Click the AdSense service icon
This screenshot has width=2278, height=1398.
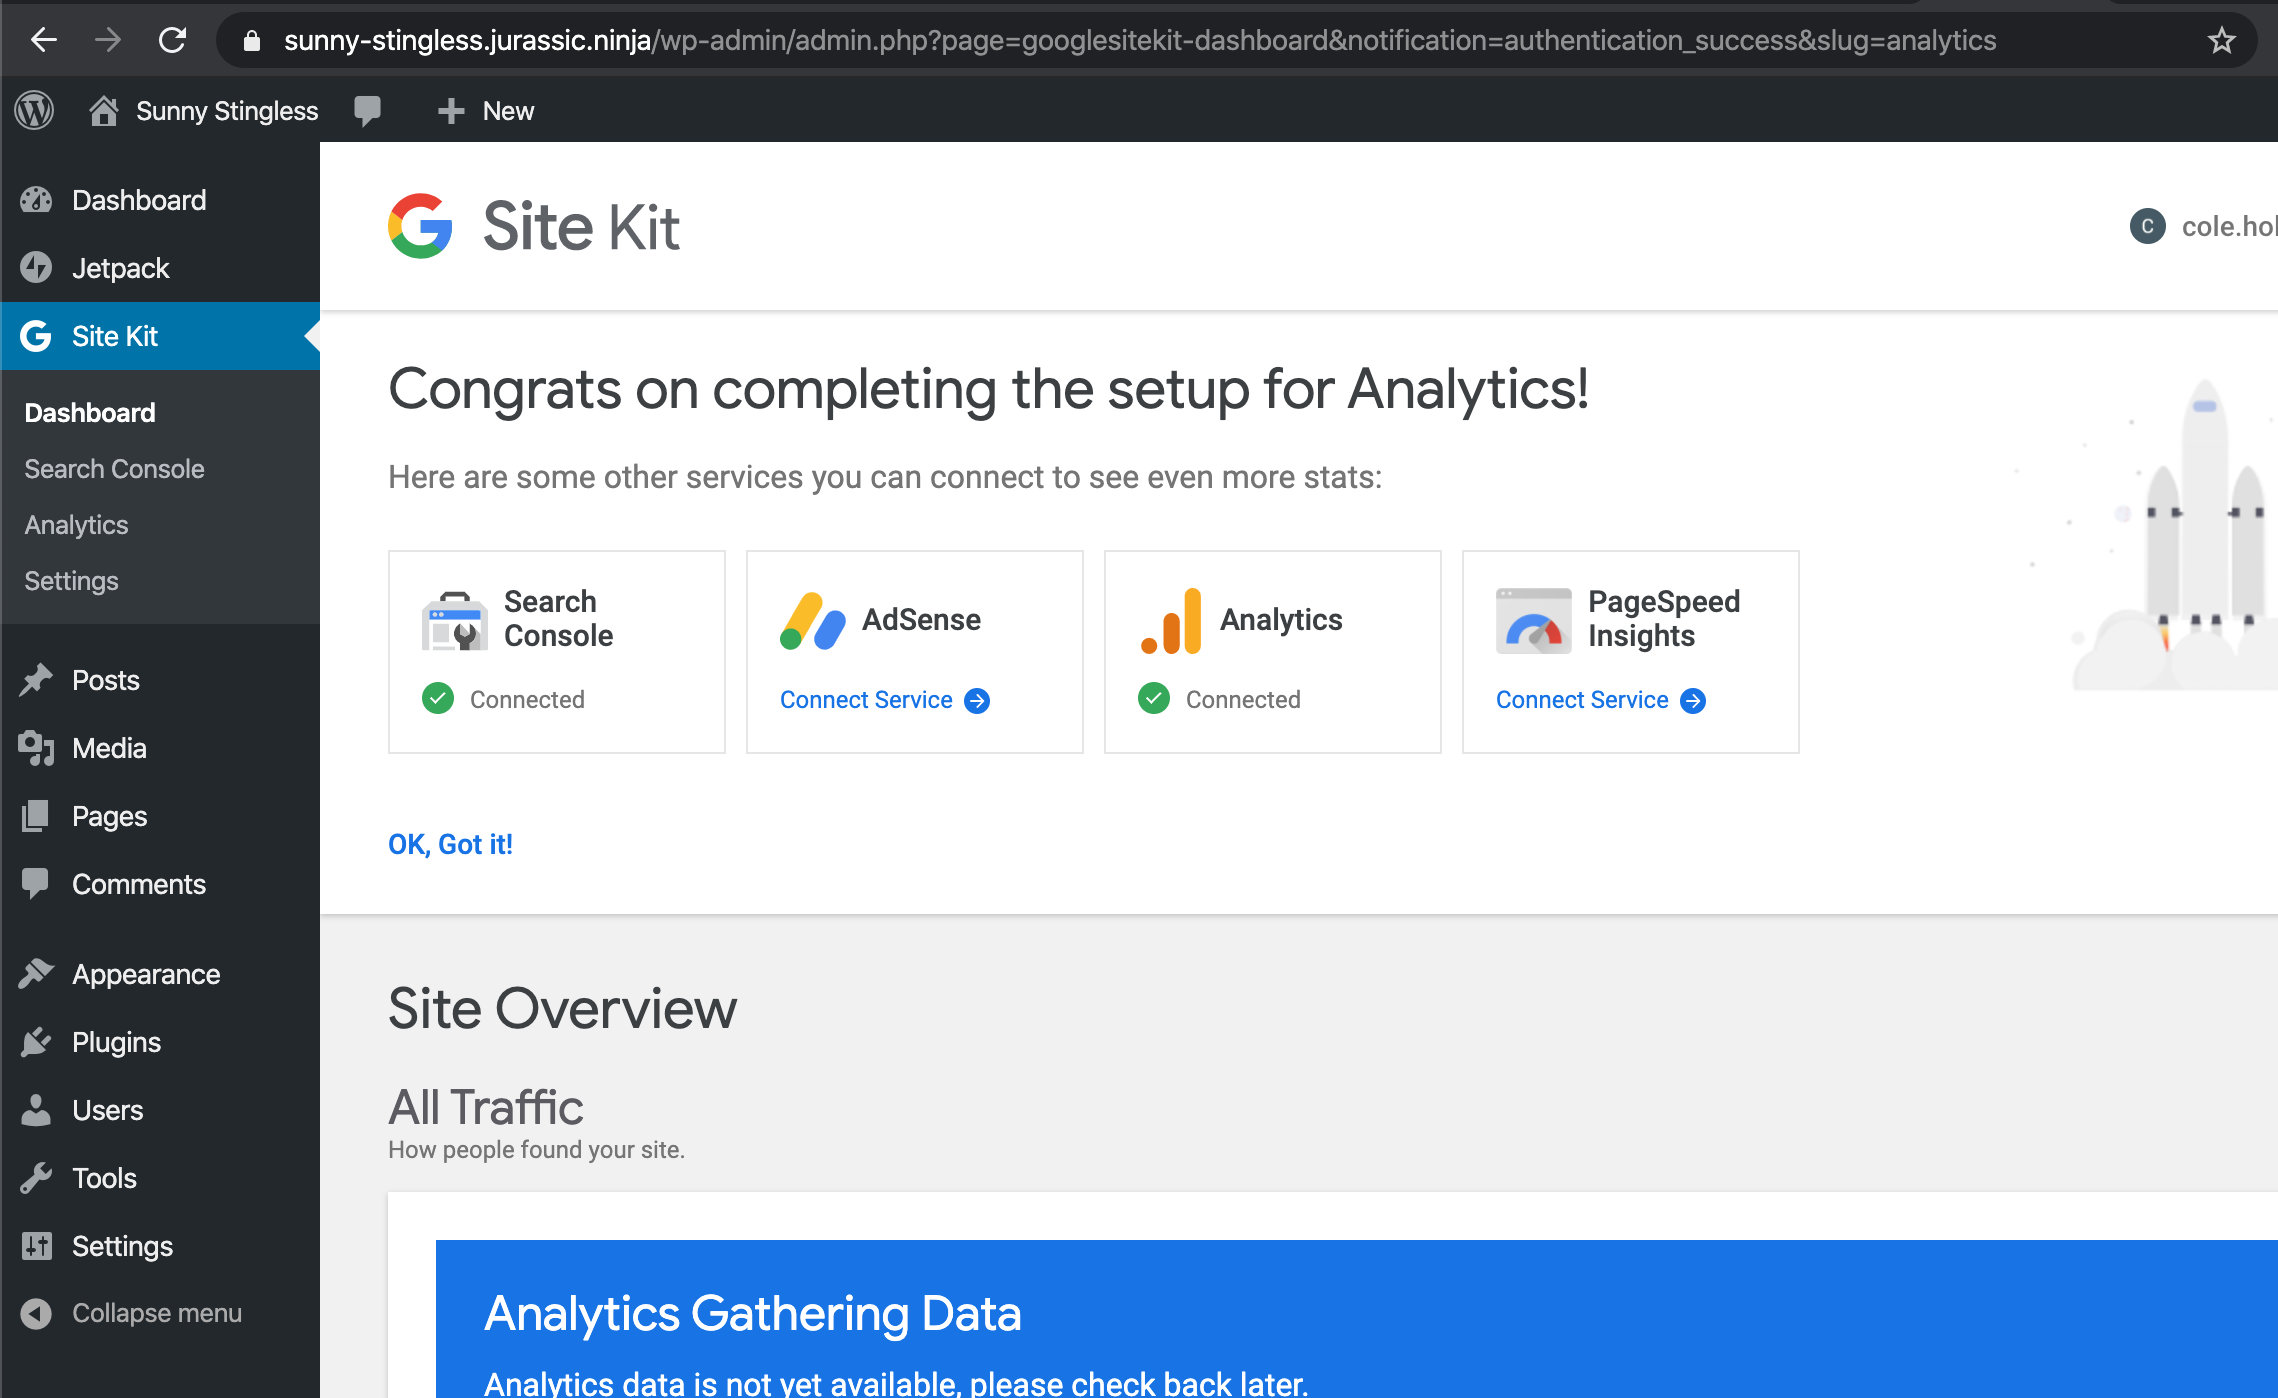(x=812, y=620)
